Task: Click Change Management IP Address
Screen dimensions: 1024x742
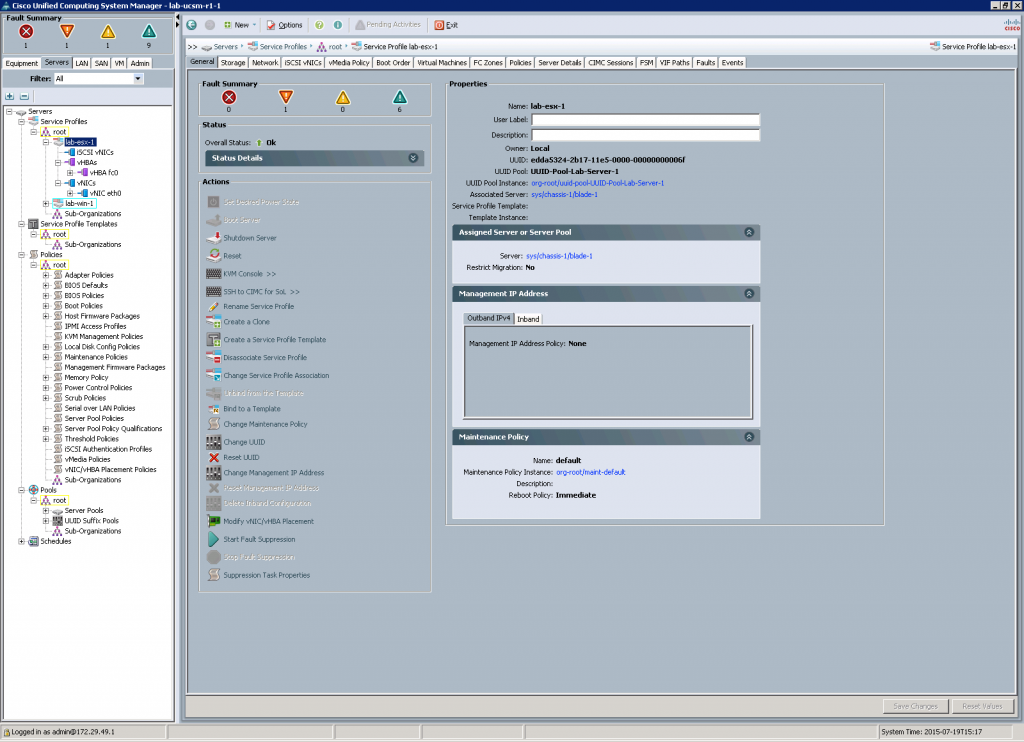Action: pos(274,473)
